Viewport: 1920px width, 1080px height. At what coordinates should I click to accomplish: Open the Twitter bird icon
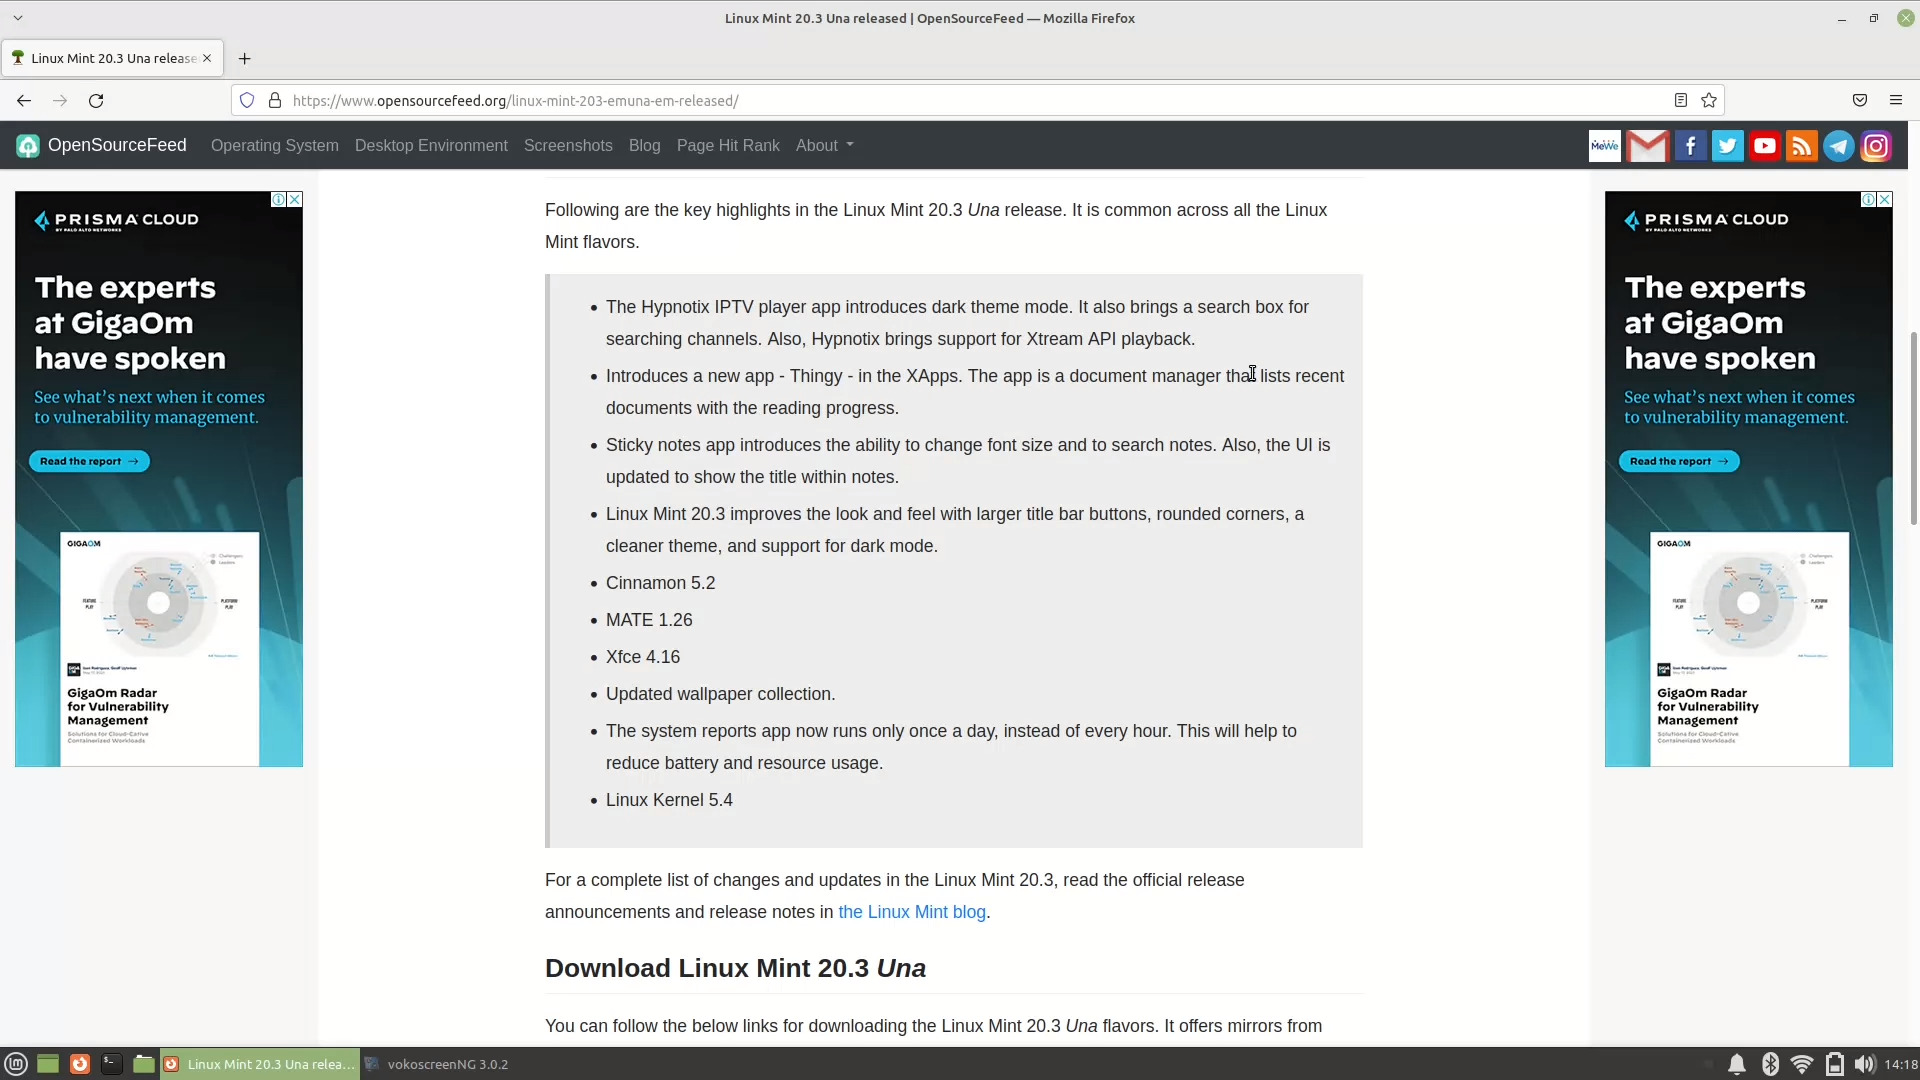(x=1727, y=146)
